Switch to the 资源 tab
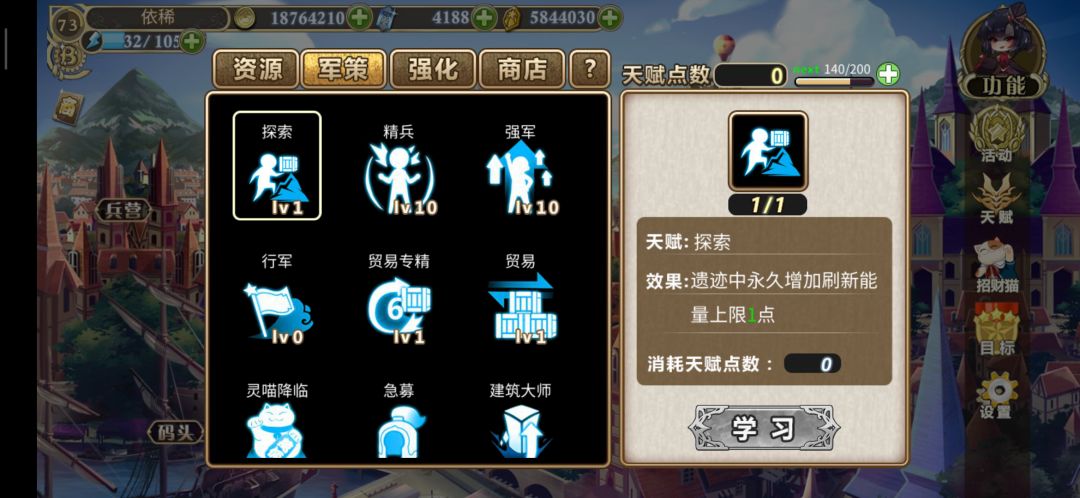Viewport: 1080px width, 498px height. pos(257,69)
